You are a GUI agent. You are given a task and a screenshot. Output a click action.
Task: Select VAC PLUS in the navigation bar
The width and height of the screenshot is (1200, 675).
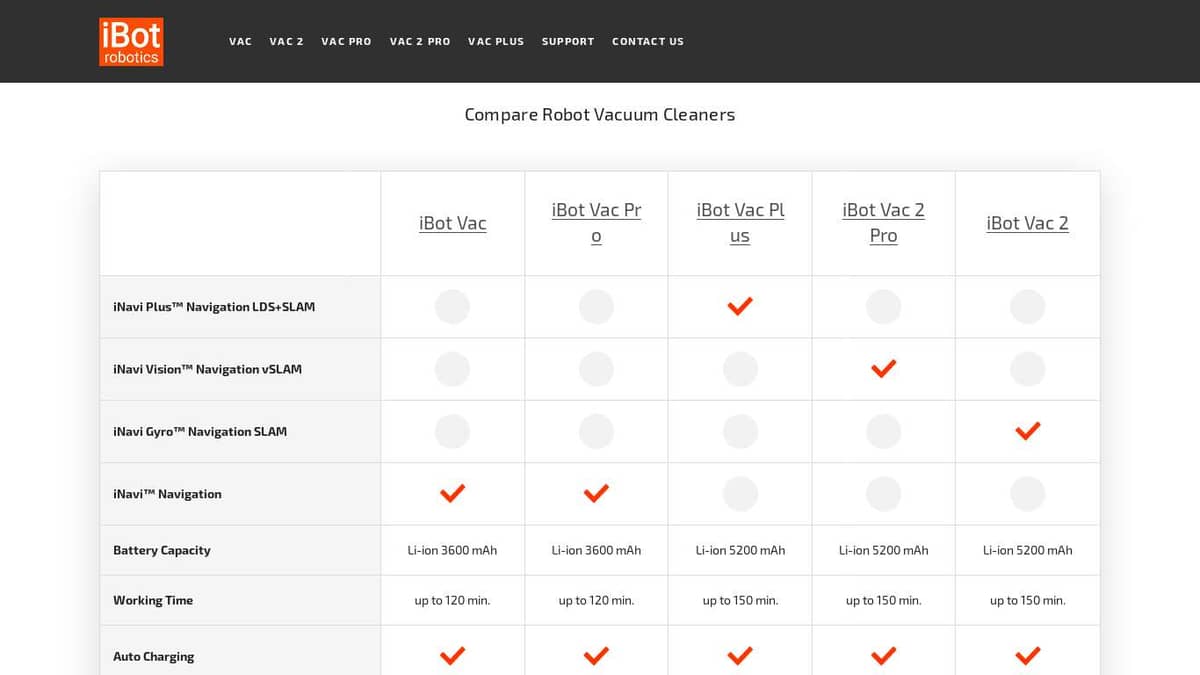(496, 42)
